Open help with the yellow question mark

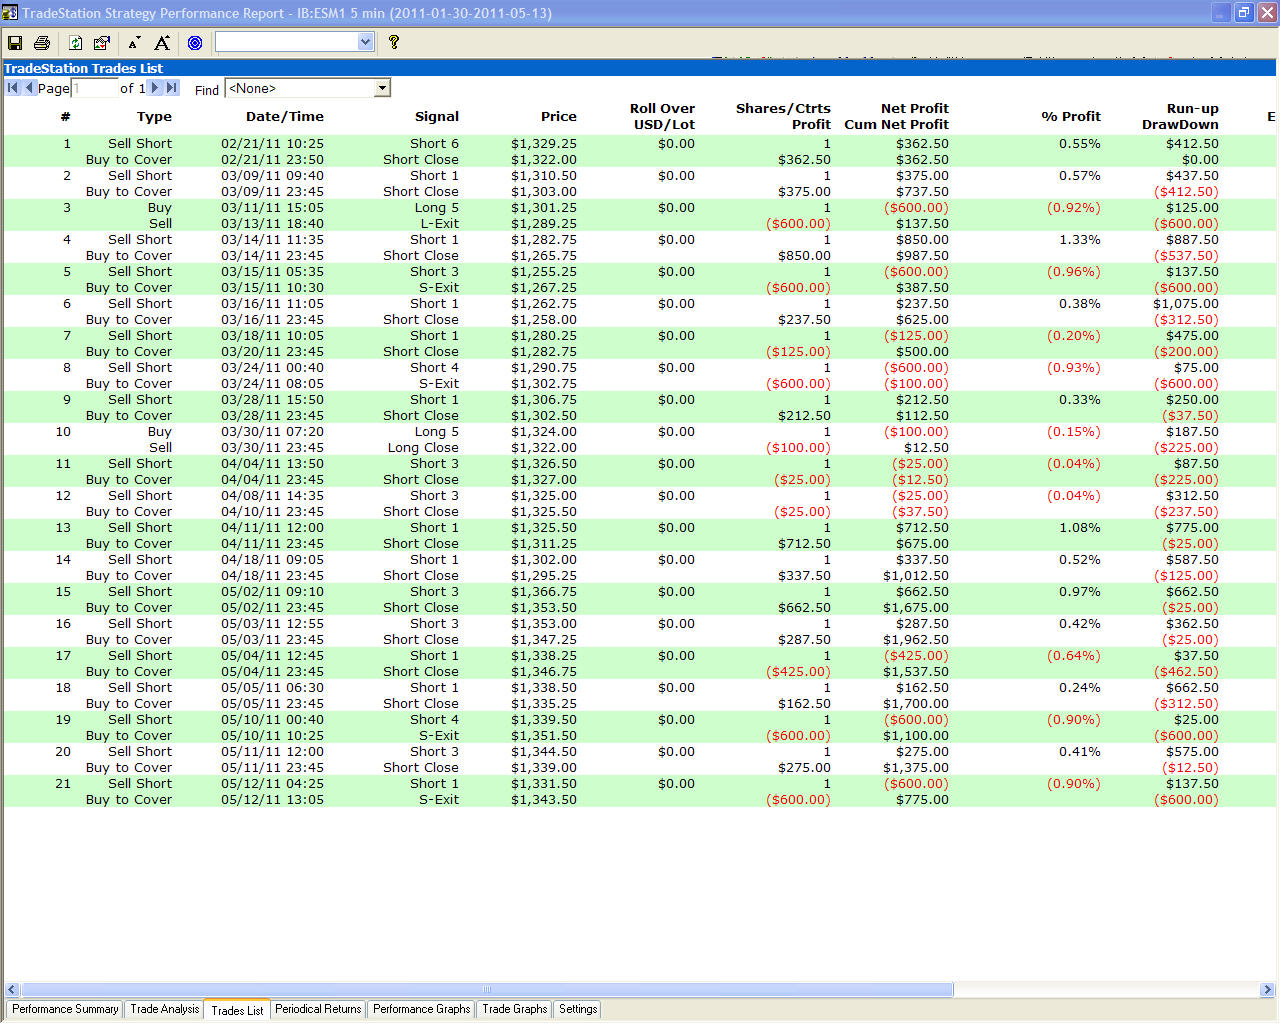[394, 42]
